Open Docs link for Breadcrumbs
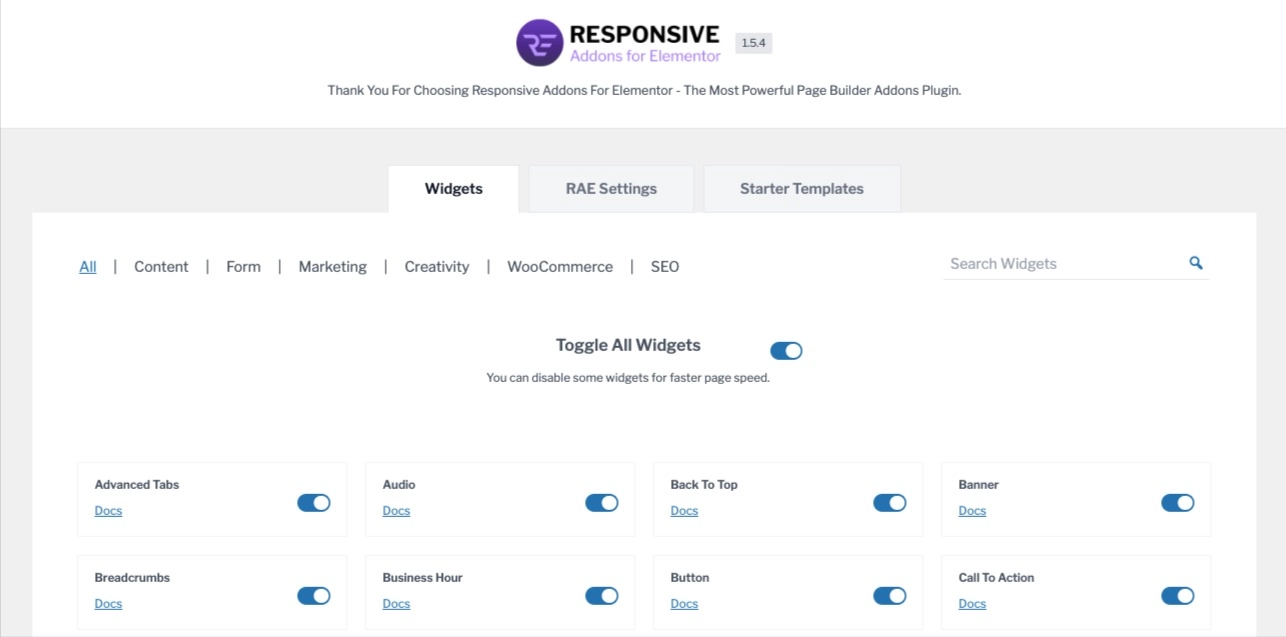 (x=108, y=604)
